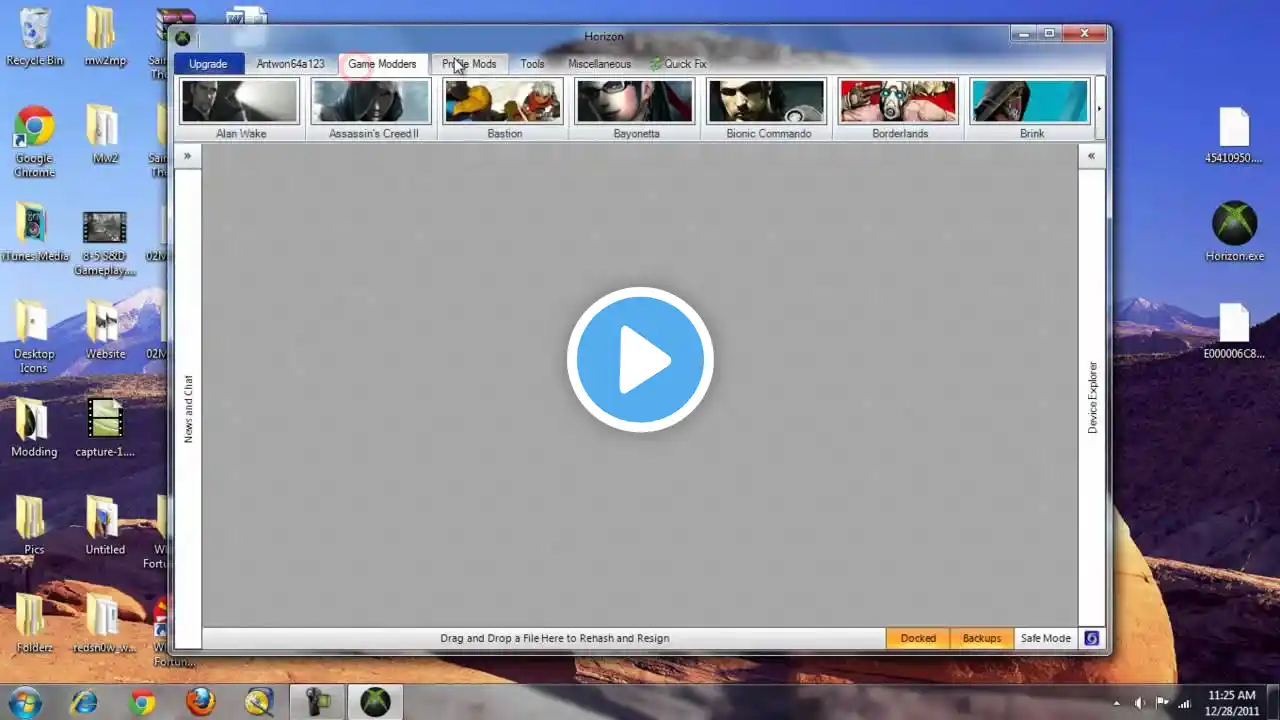Switch to the Game Modders tab
Viewport: 1280px width, 720px height.
click(x=382, y=64)
